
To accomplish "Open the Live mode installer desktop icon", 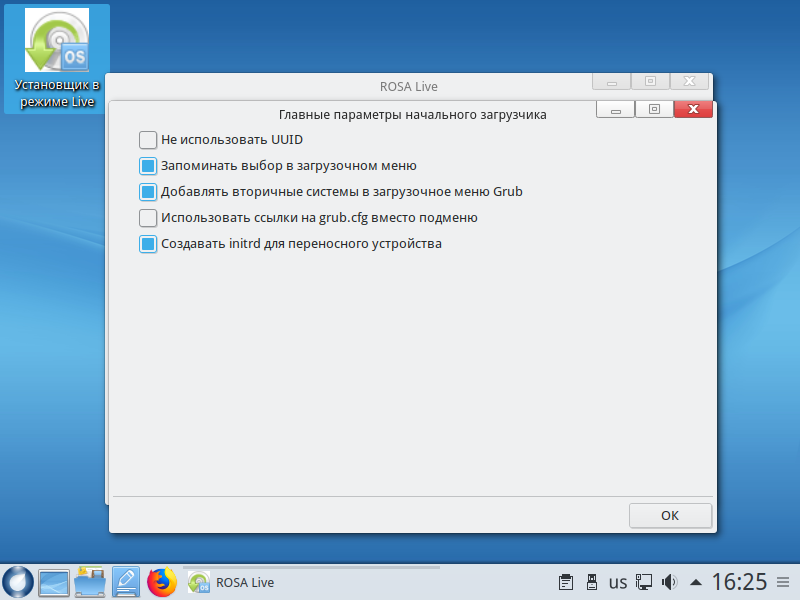I will [x=56, y=58].
